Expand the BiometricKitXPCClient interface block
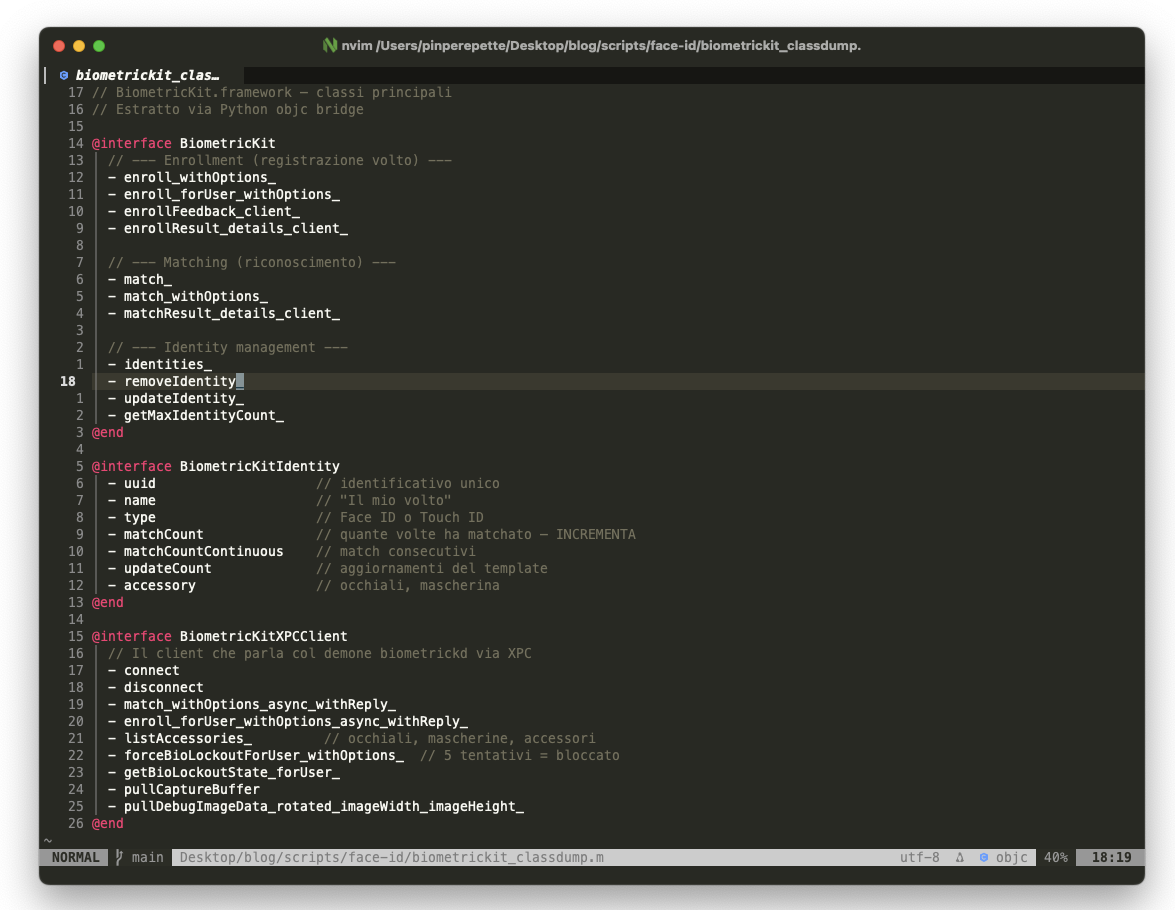Viewport: 1175px width, 910px height. [217, 636]
